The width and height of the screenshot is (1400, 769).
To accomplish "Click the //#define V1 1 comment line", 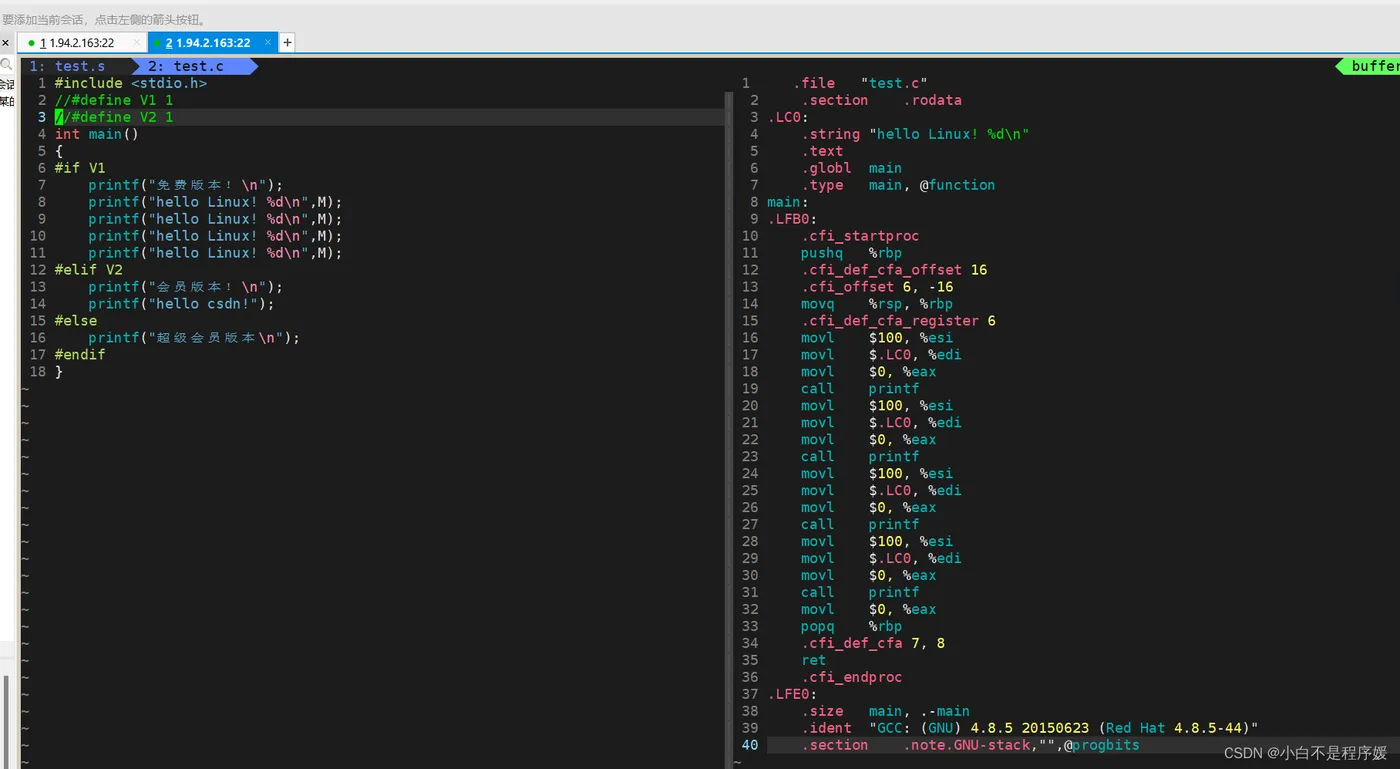I will pyautogui.click(x=114, y=100).
